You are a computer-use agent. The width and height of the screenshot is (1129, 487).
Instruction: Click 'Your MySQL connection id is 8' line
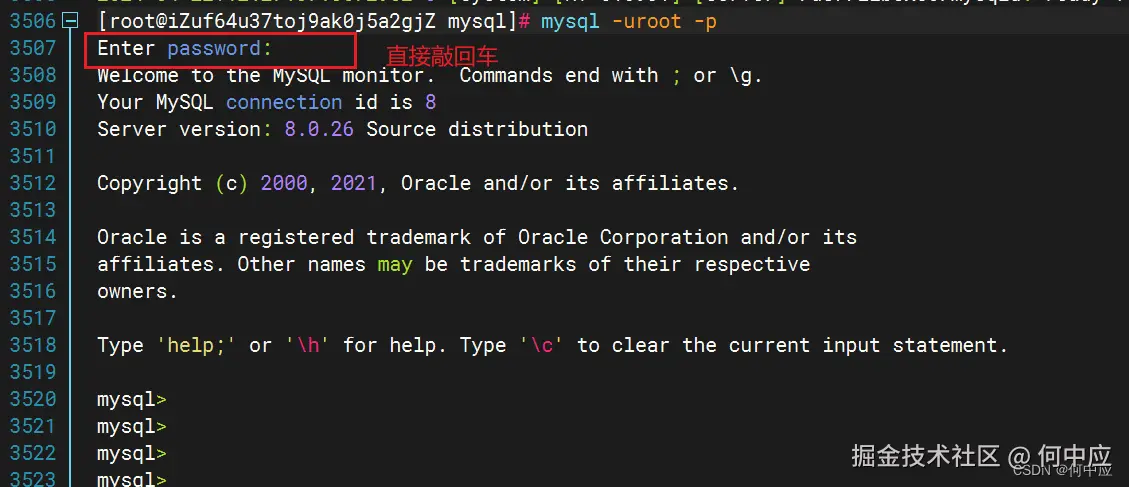click(266, 102)
